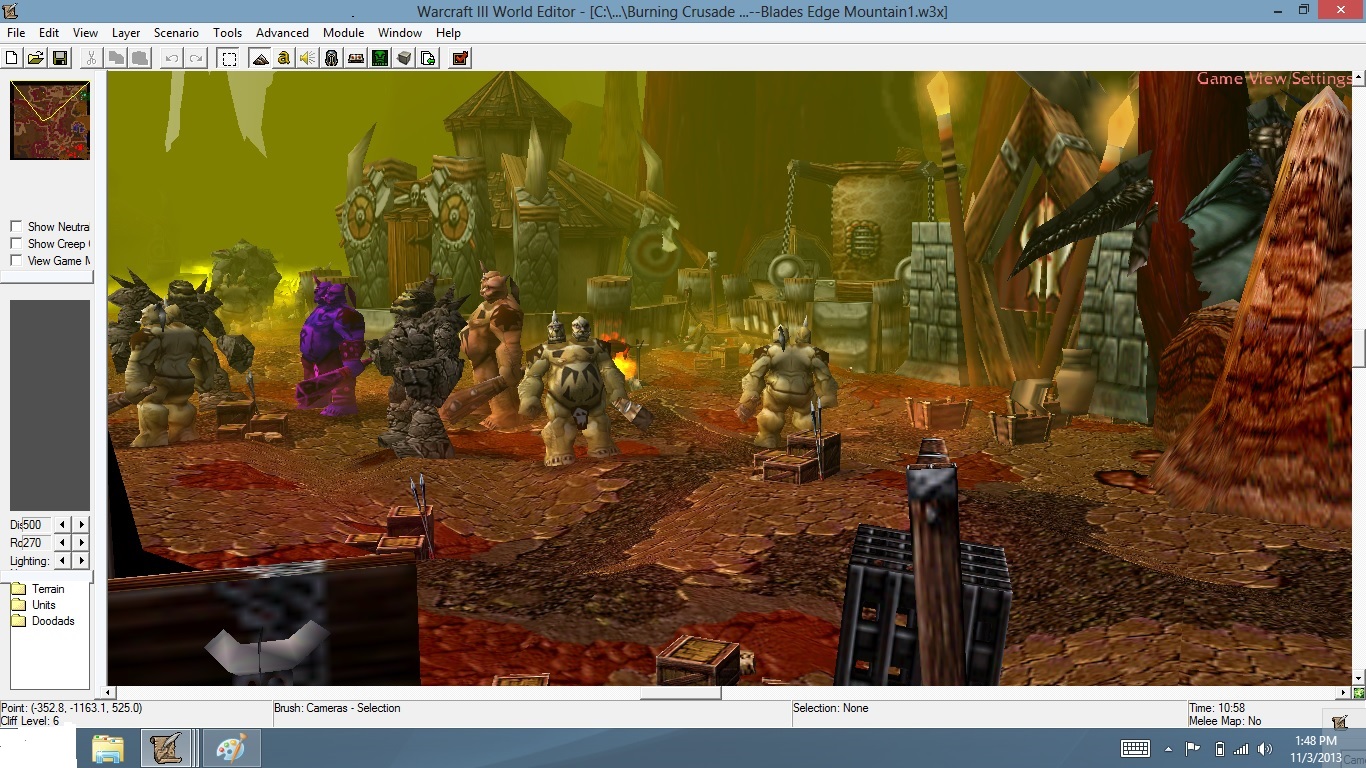The width and height of the screenshot is (1366, 768).
Task: Click the minimap preview thumbnail
Action: tap(50, 120)
